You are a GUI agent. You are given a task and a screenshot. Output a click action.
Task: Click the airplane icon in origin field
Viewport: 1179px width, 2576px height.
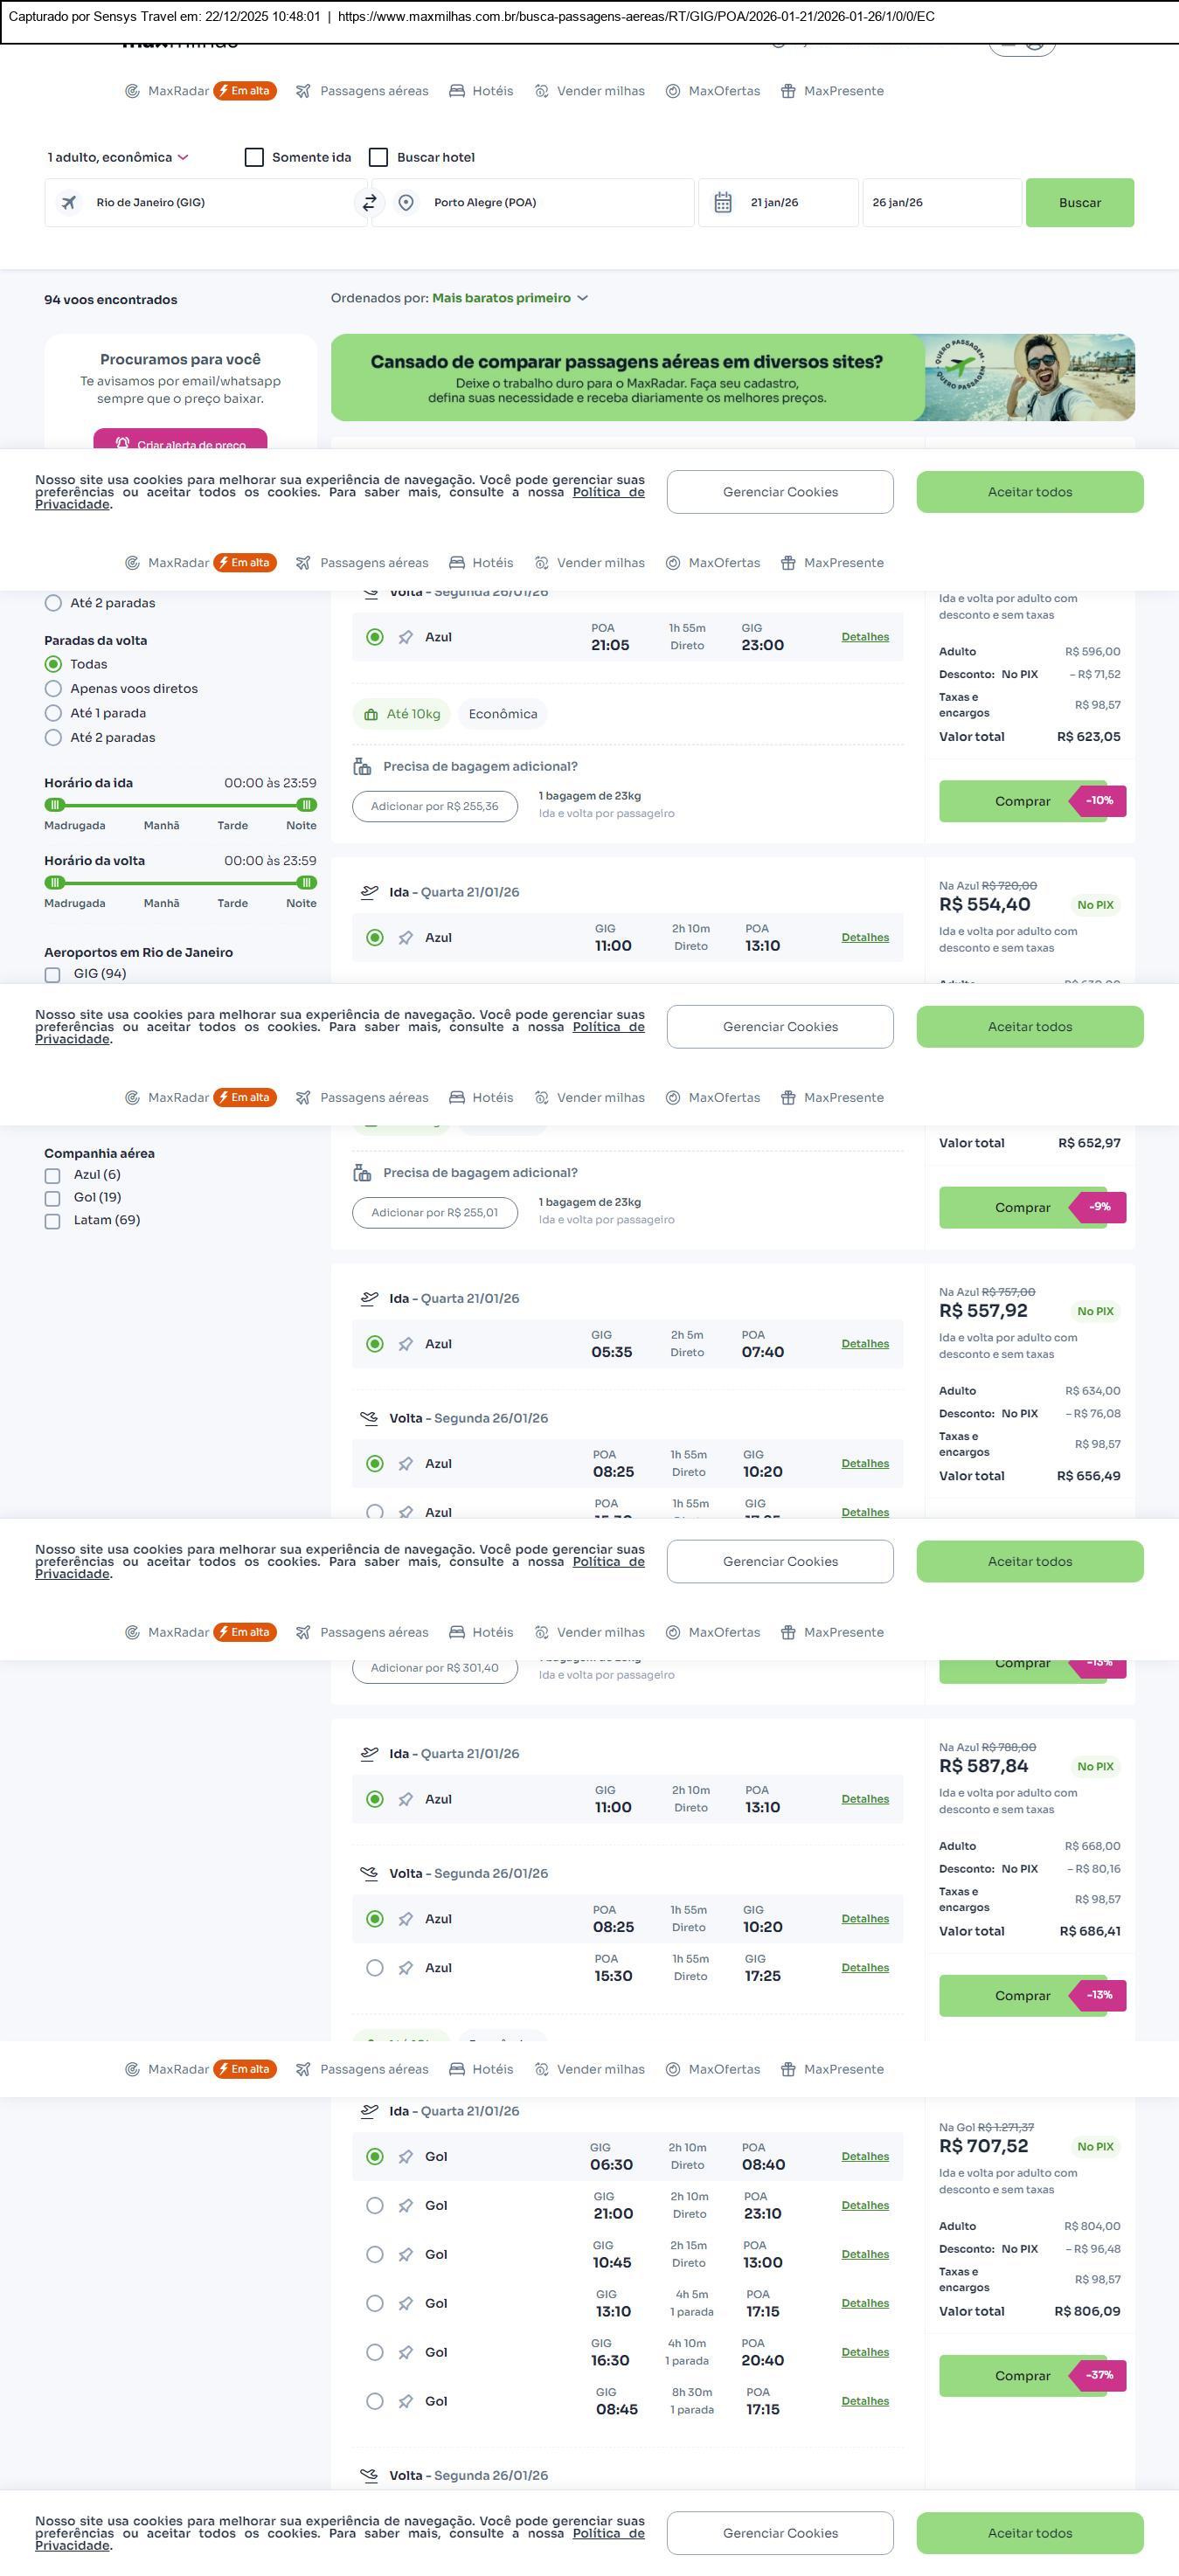[x=69, y=203]
